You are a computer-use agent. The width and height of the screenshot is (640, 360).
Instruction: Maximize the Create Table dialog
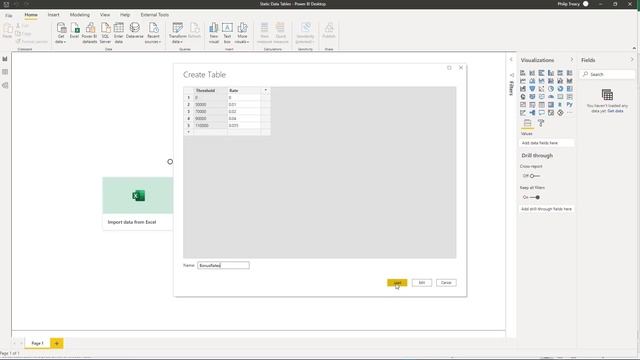pyautogui.click(x=449, y=68)
